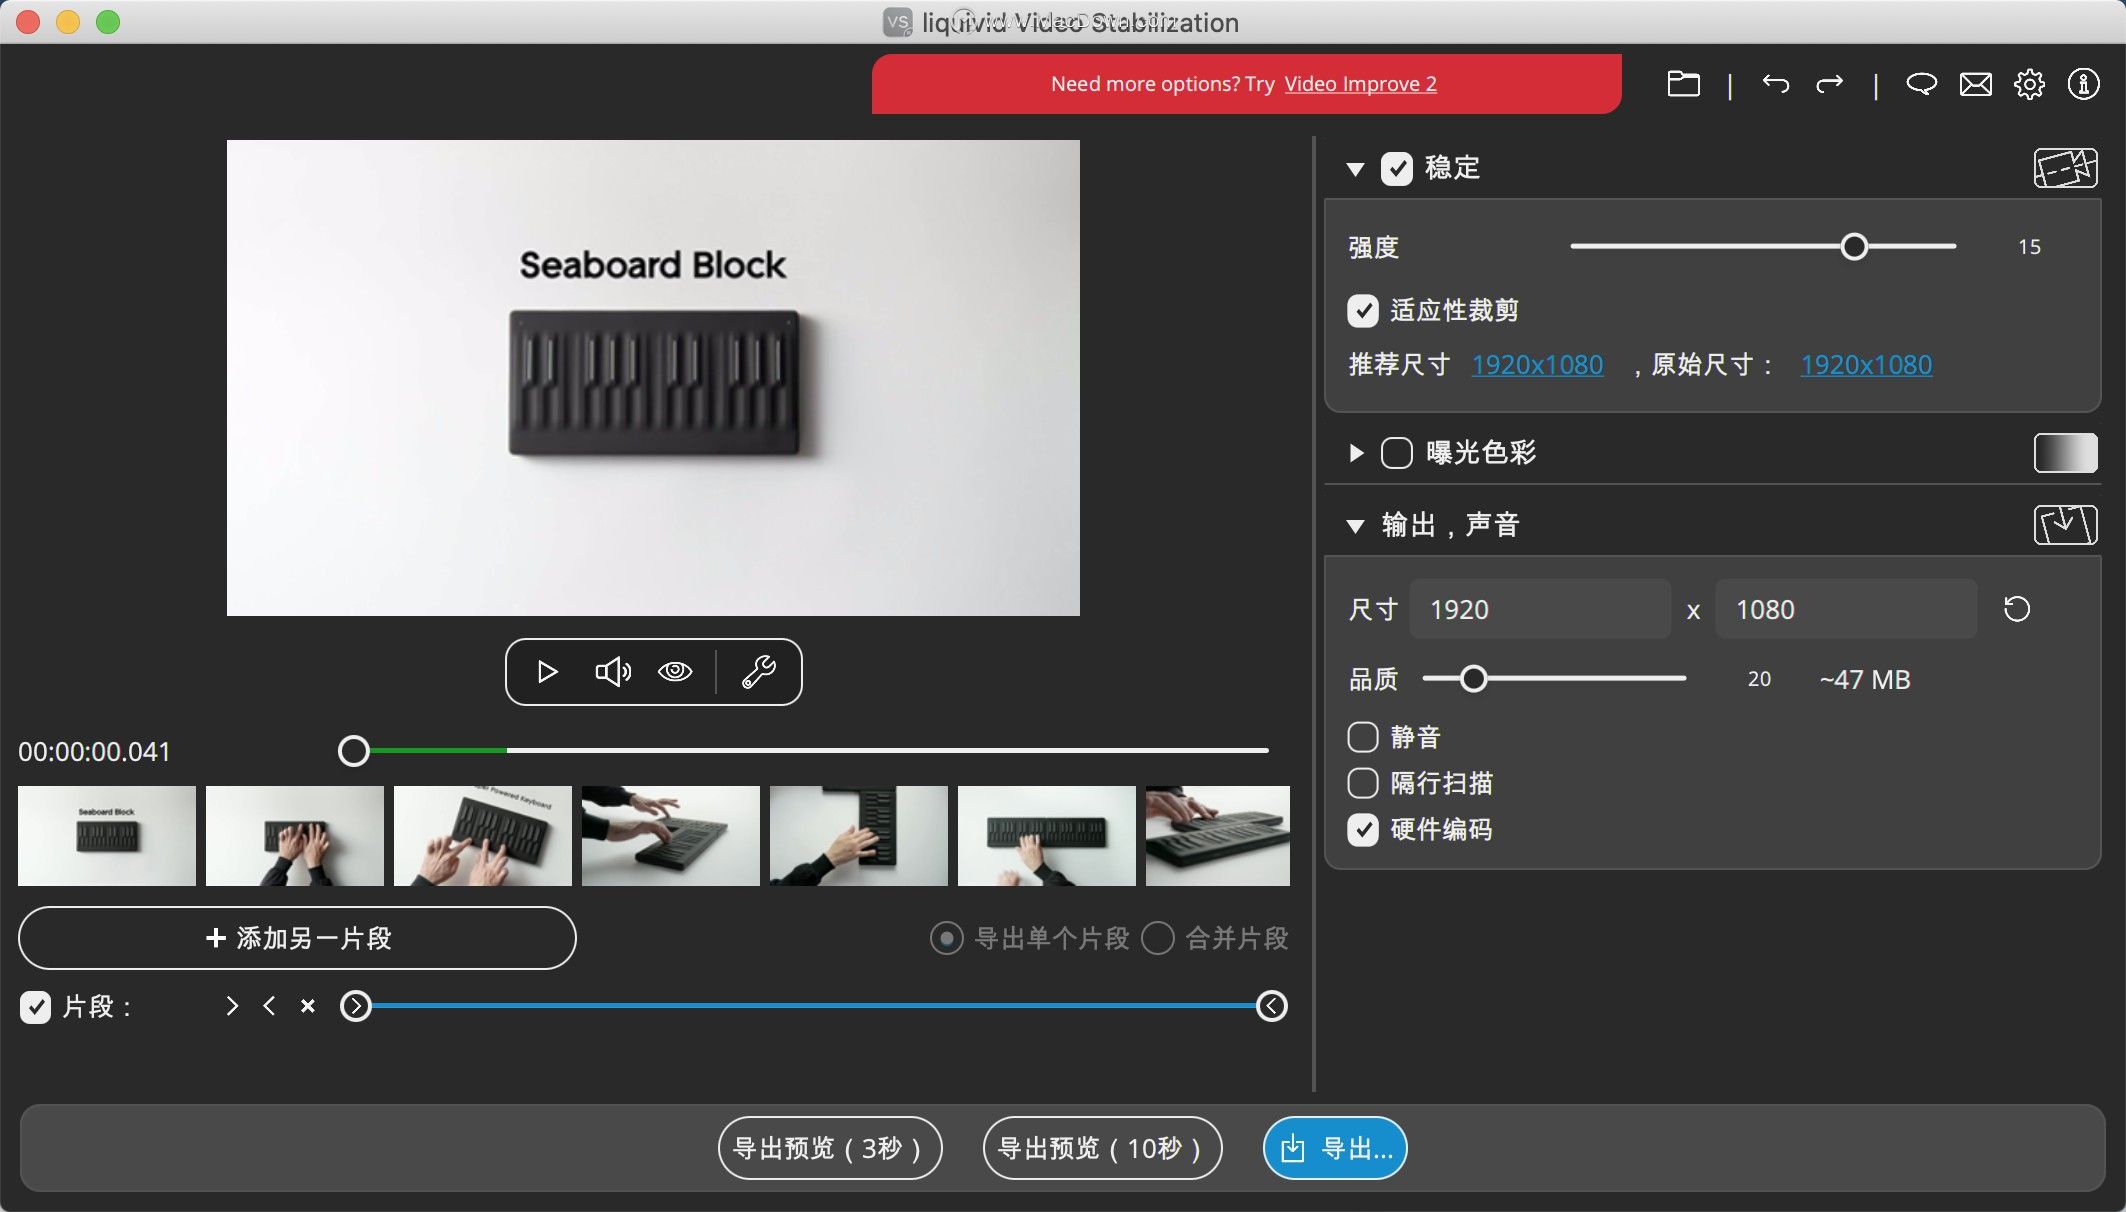The image size is (2126, 1212).
Task: Open the Video Improve 2 link
Action: [1360, 84]
